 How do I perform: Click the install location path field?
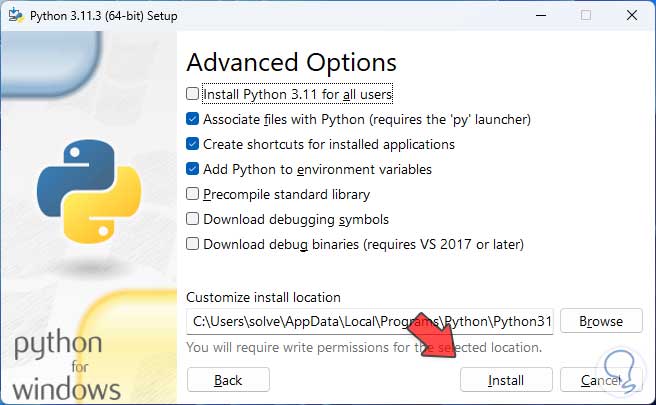(369, 321)
